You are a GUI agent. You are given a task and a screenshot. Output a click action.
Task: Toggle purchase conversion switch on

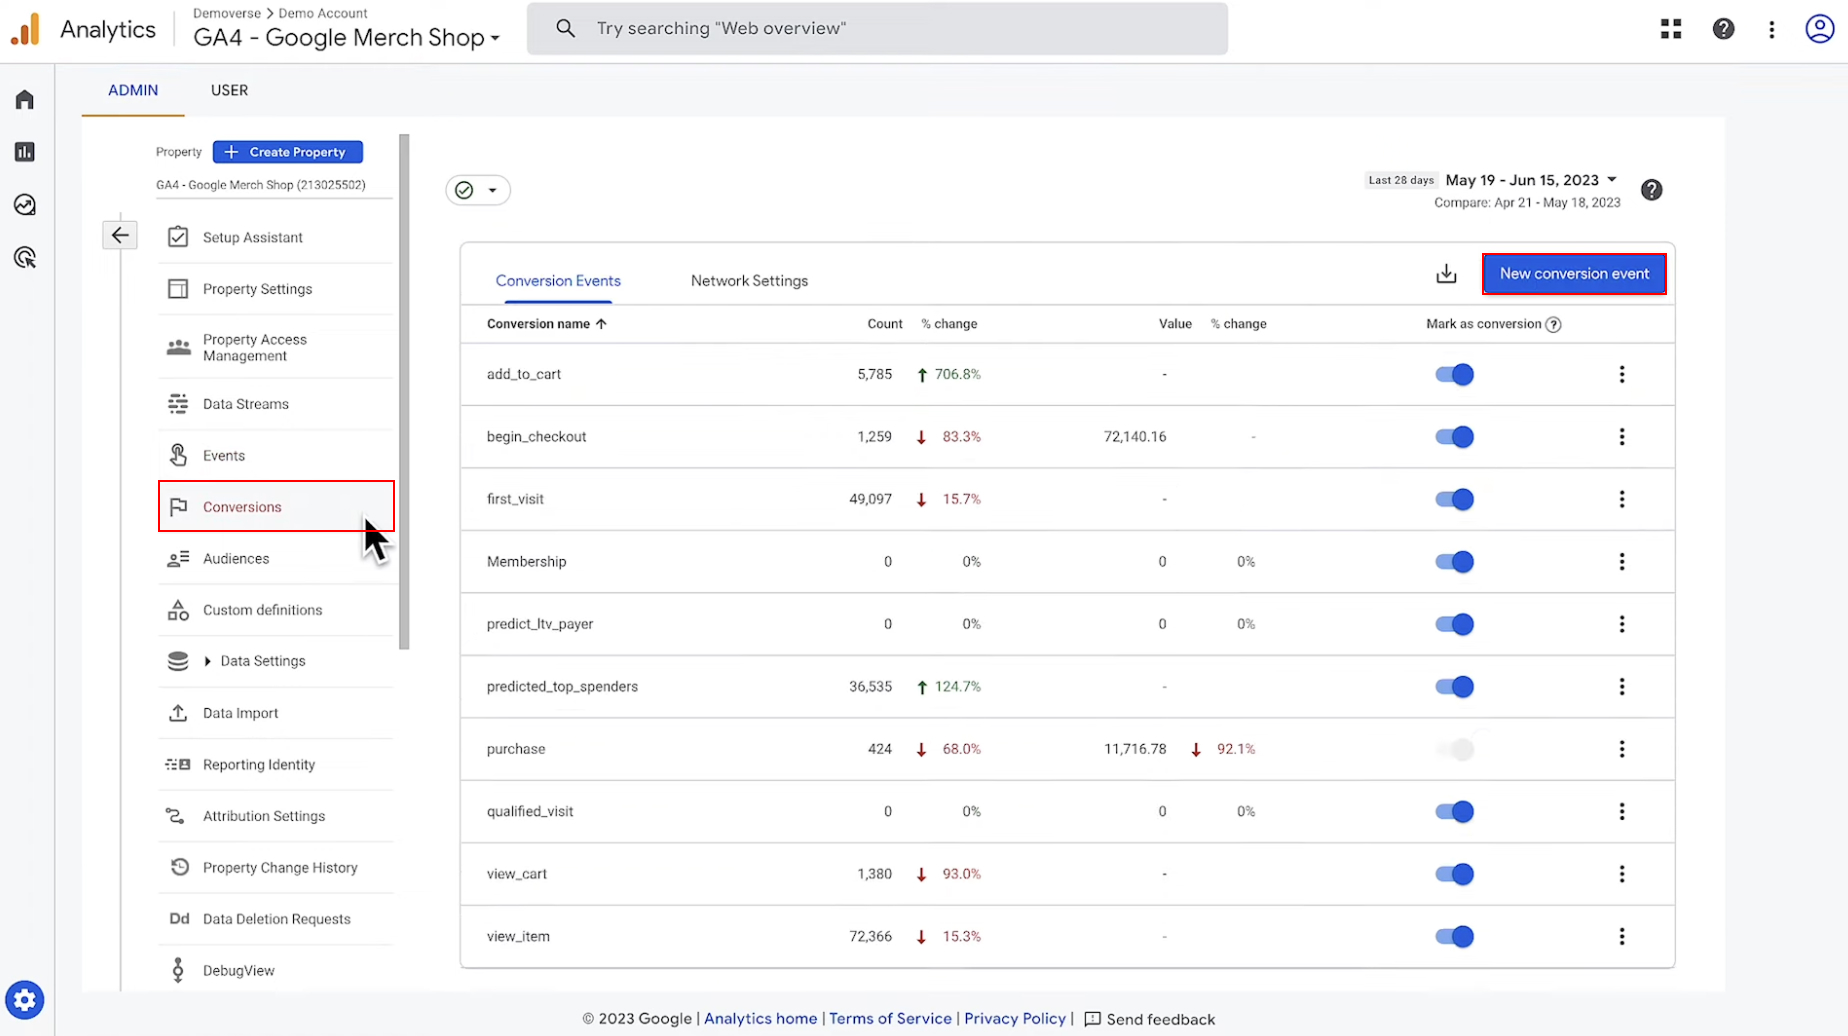pos(1454,749)
